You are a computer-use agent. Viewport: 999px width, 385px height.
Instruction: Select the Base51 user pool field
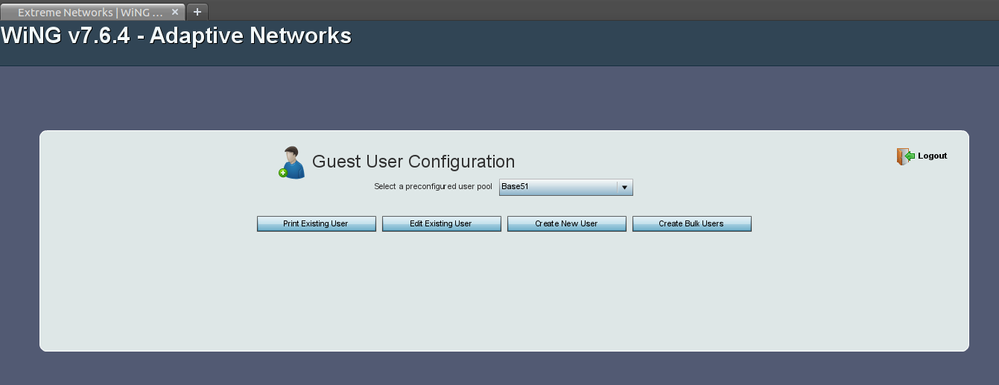tap(566, 187)
